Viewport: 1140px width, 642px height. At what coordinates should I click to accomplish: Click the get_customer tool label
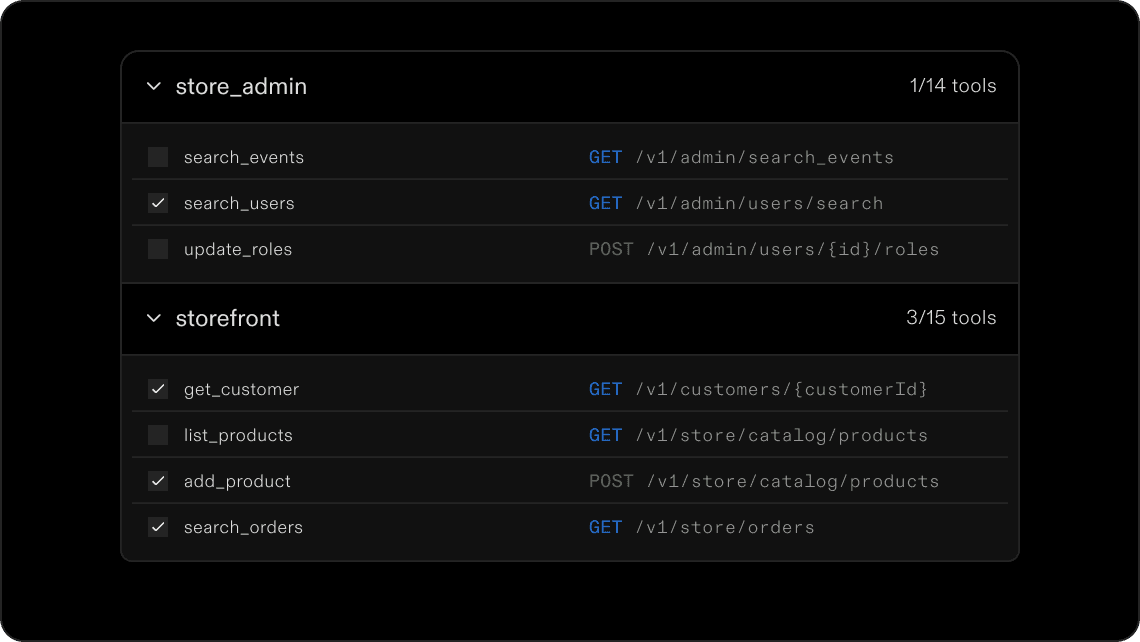pos(241,389)
